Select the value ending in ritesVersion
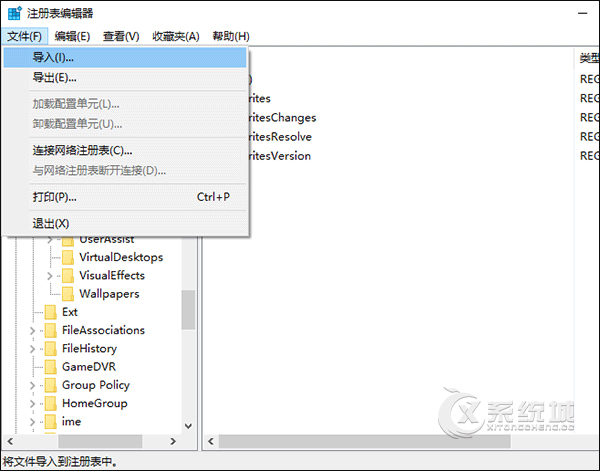The image size is (600, 471). (280, 156)
